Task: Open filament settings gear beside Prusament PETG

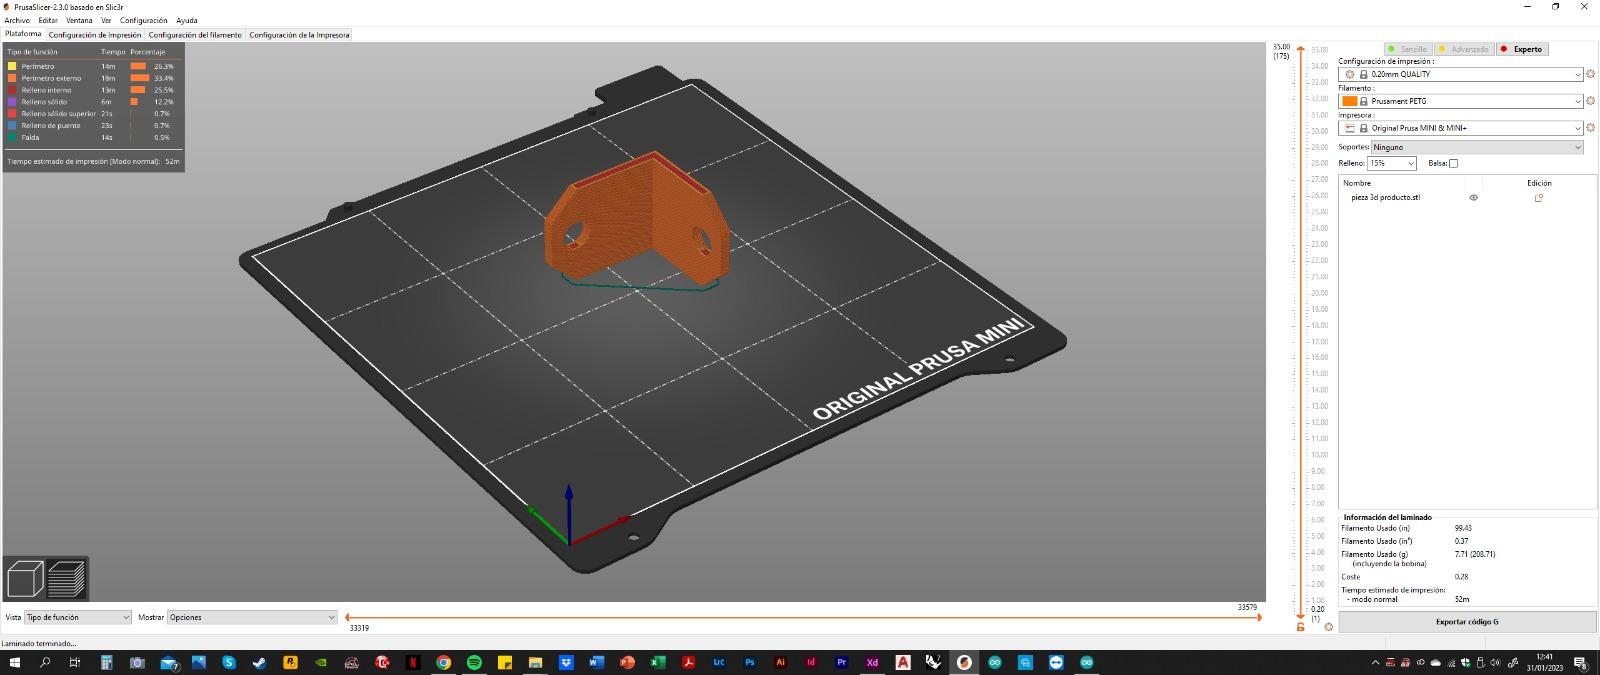Action: pyautogui.click(x=1590, y=101)
